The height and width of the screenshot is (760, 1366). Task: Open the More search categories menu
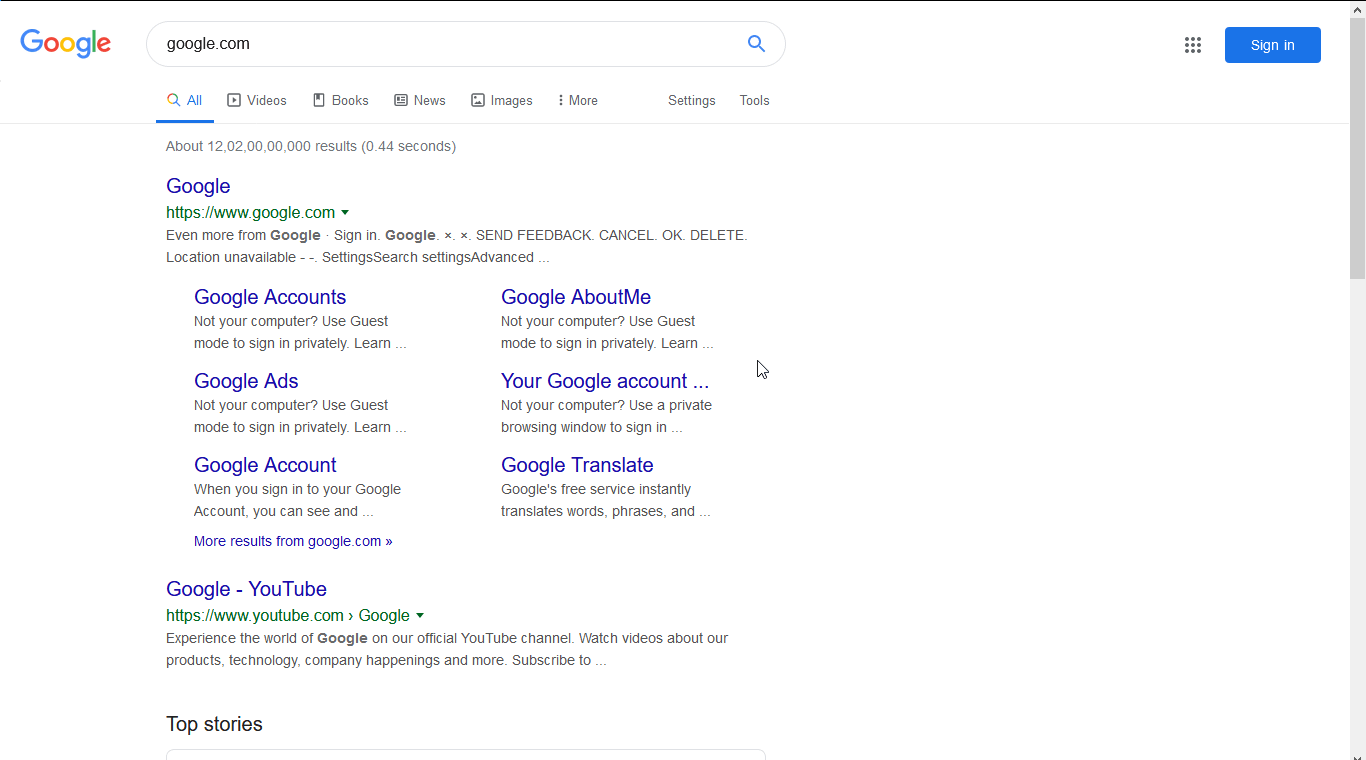[x=578, y=100]
